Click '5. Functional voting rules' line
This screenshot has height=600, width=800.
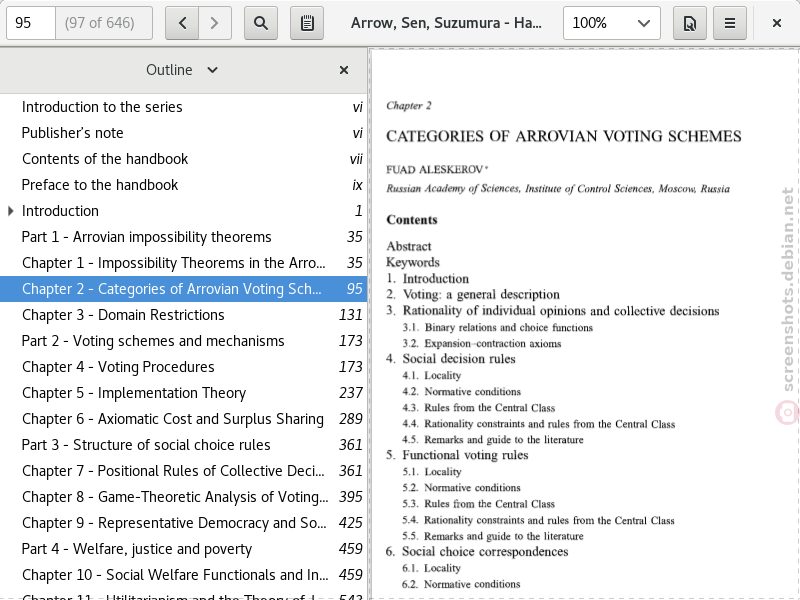[457, 455]
